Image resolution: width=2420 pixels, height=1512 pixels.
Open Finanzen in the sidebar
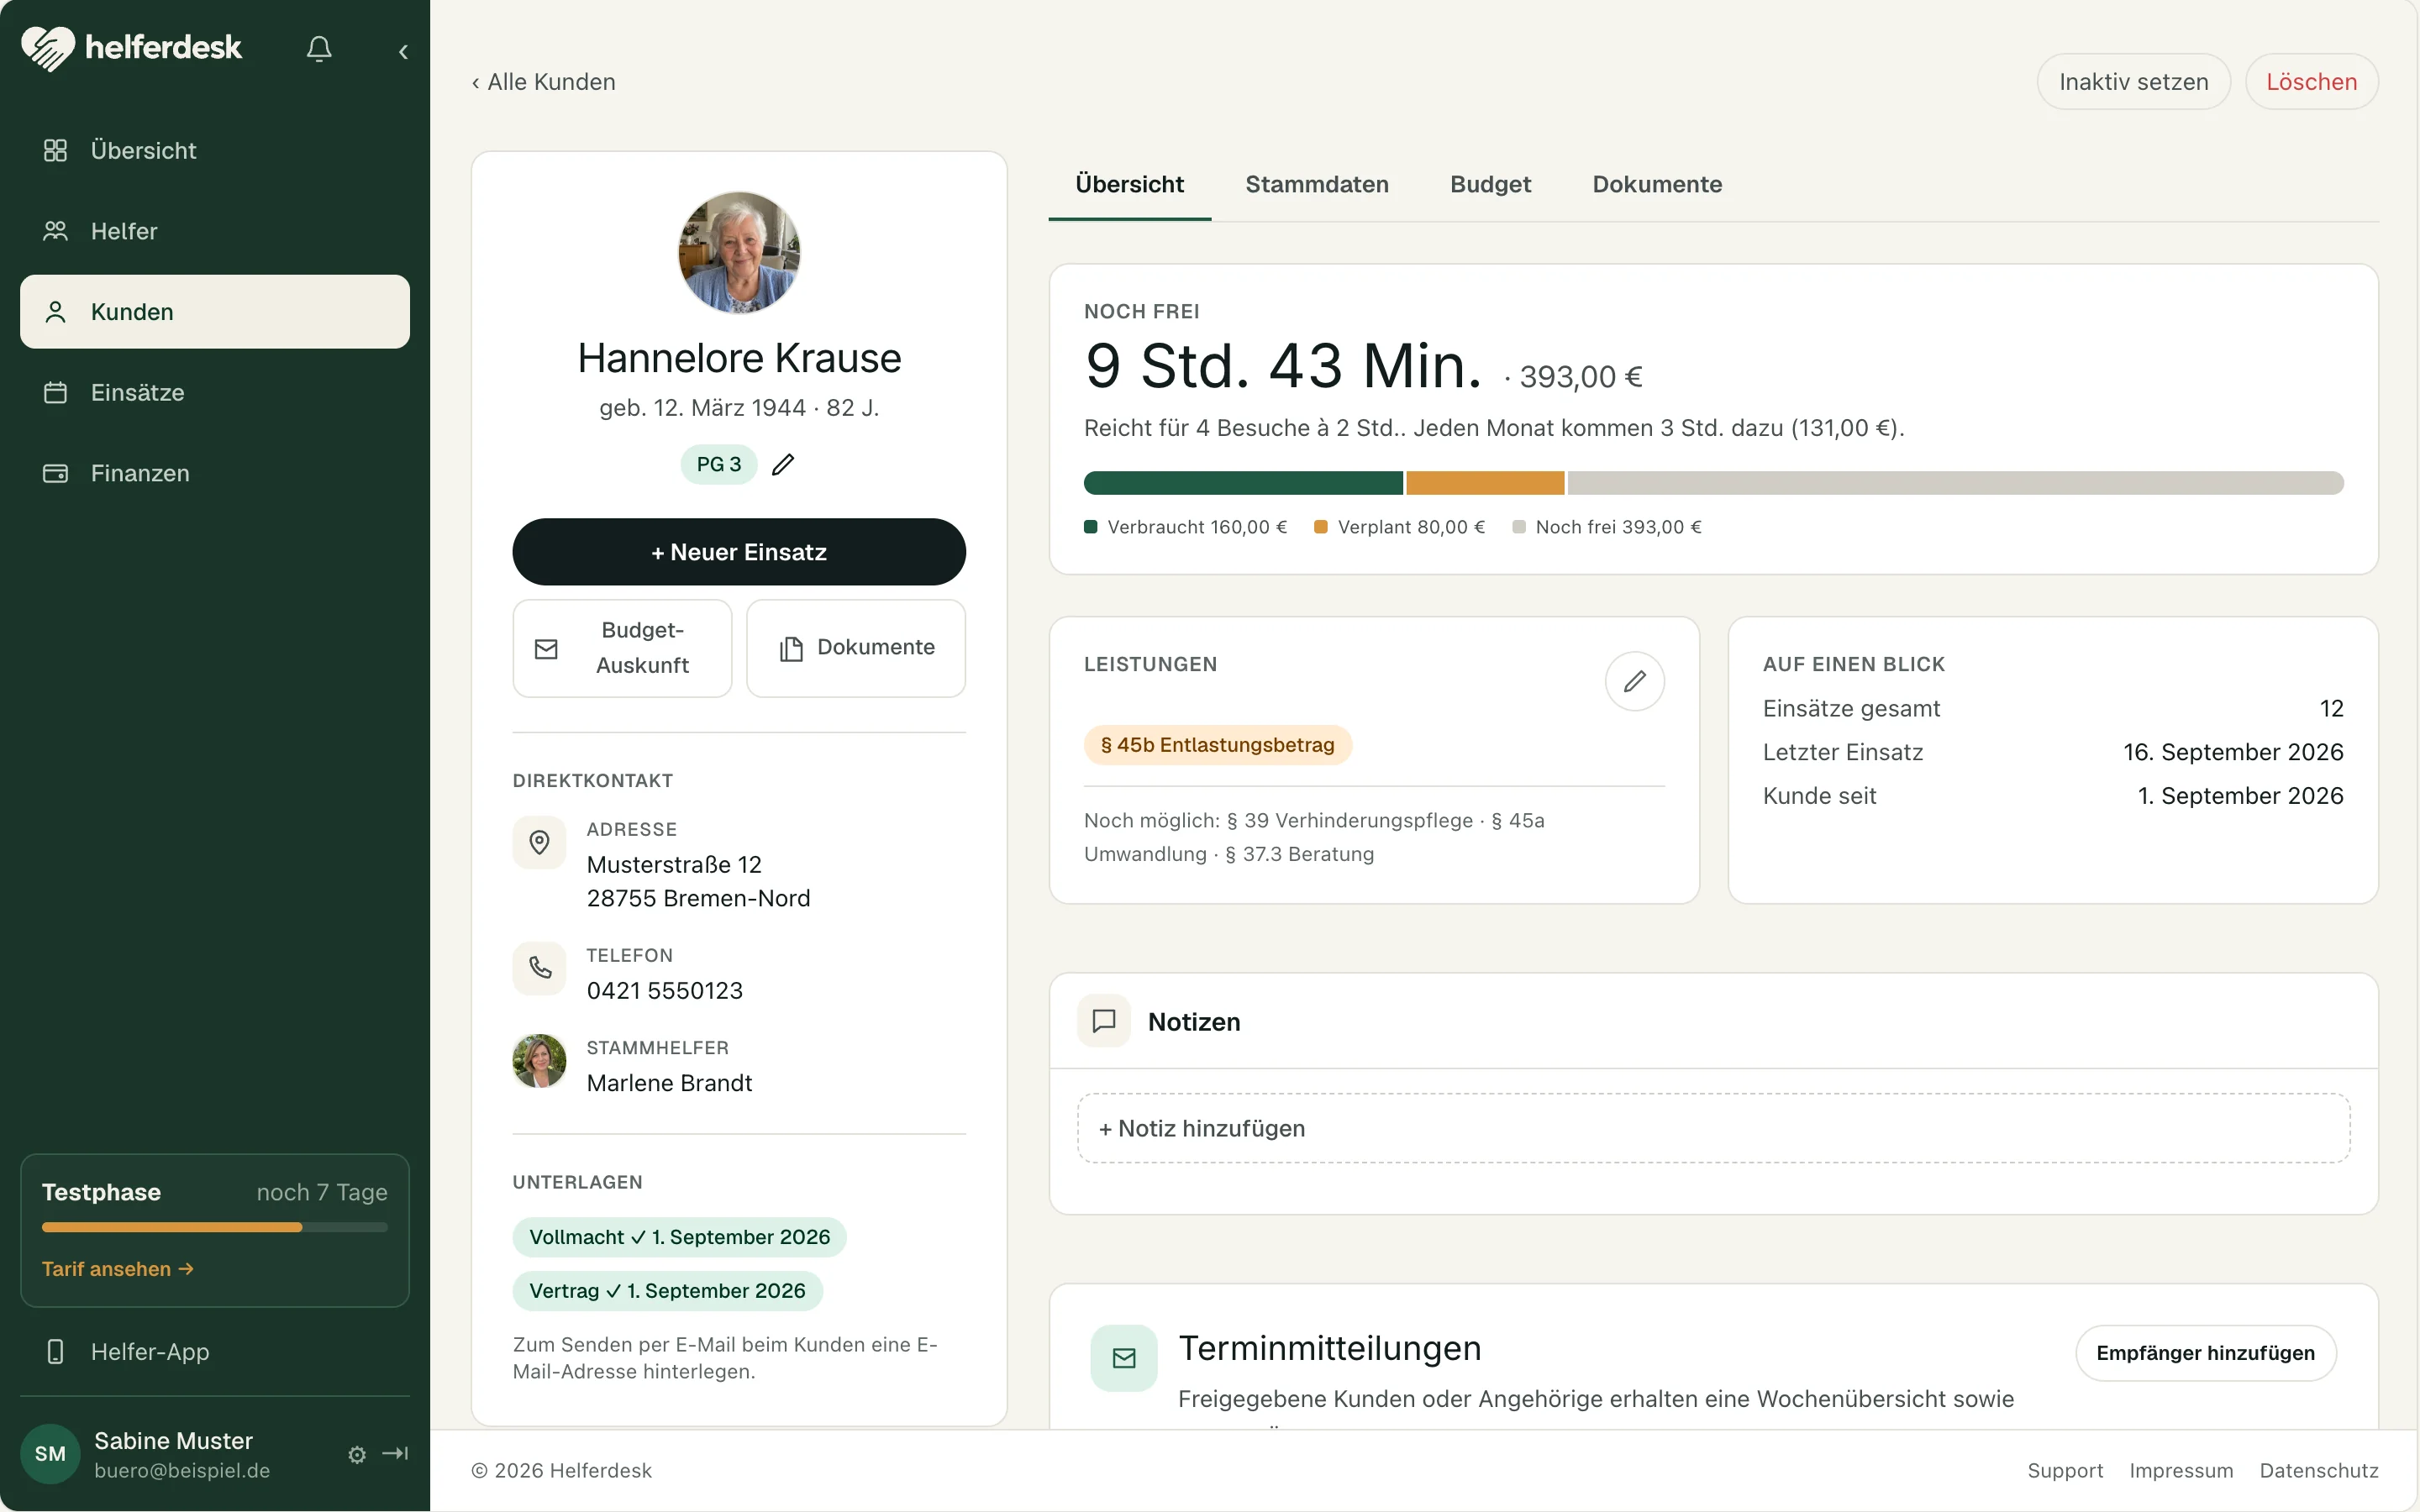[215, 473]
